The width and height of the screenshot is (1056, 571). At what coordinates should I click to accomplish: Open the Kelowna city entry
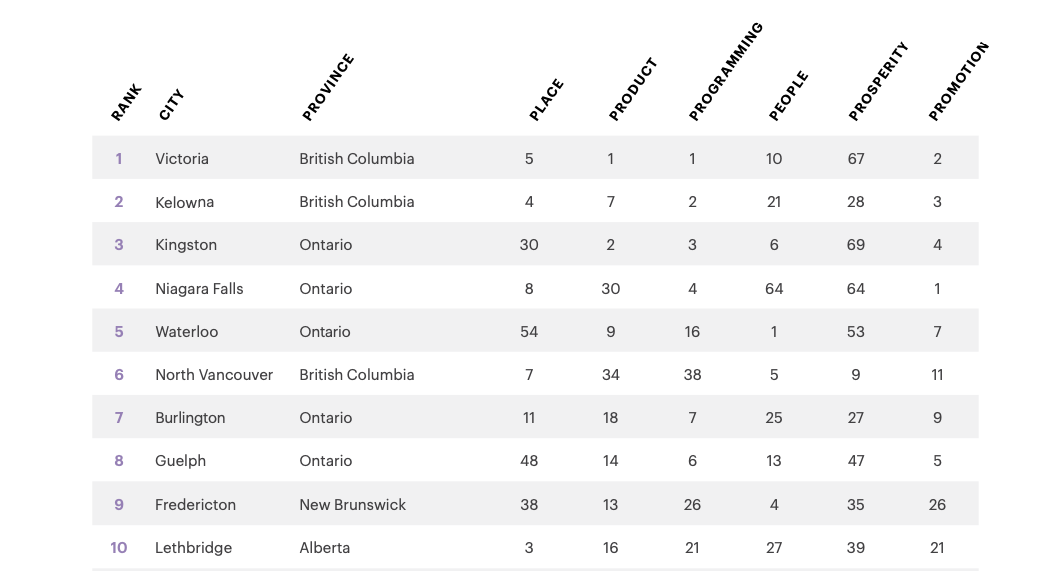click(x=184, y=202)
